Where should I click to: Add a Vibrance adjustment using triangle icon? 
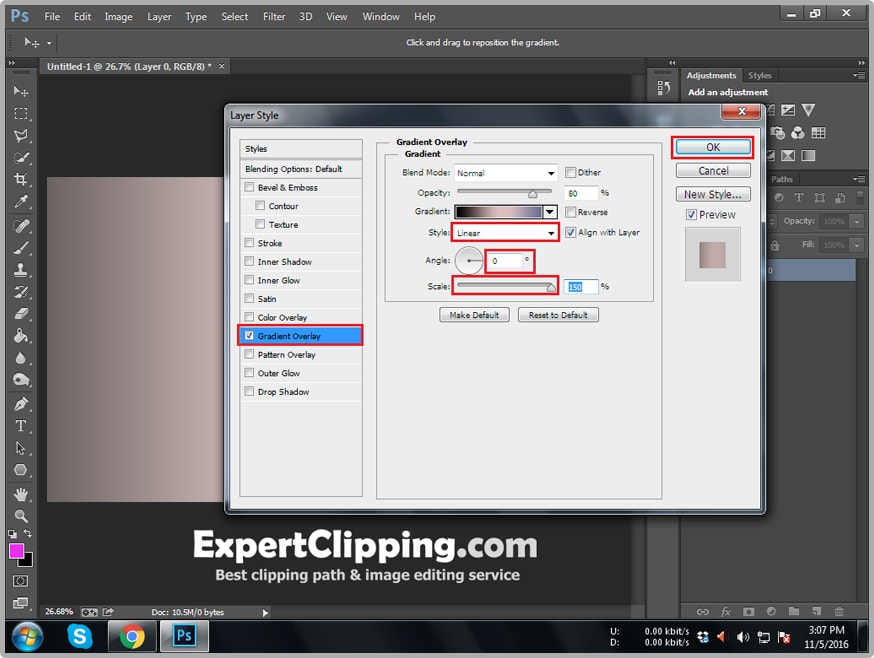click(x=808, y=110)
